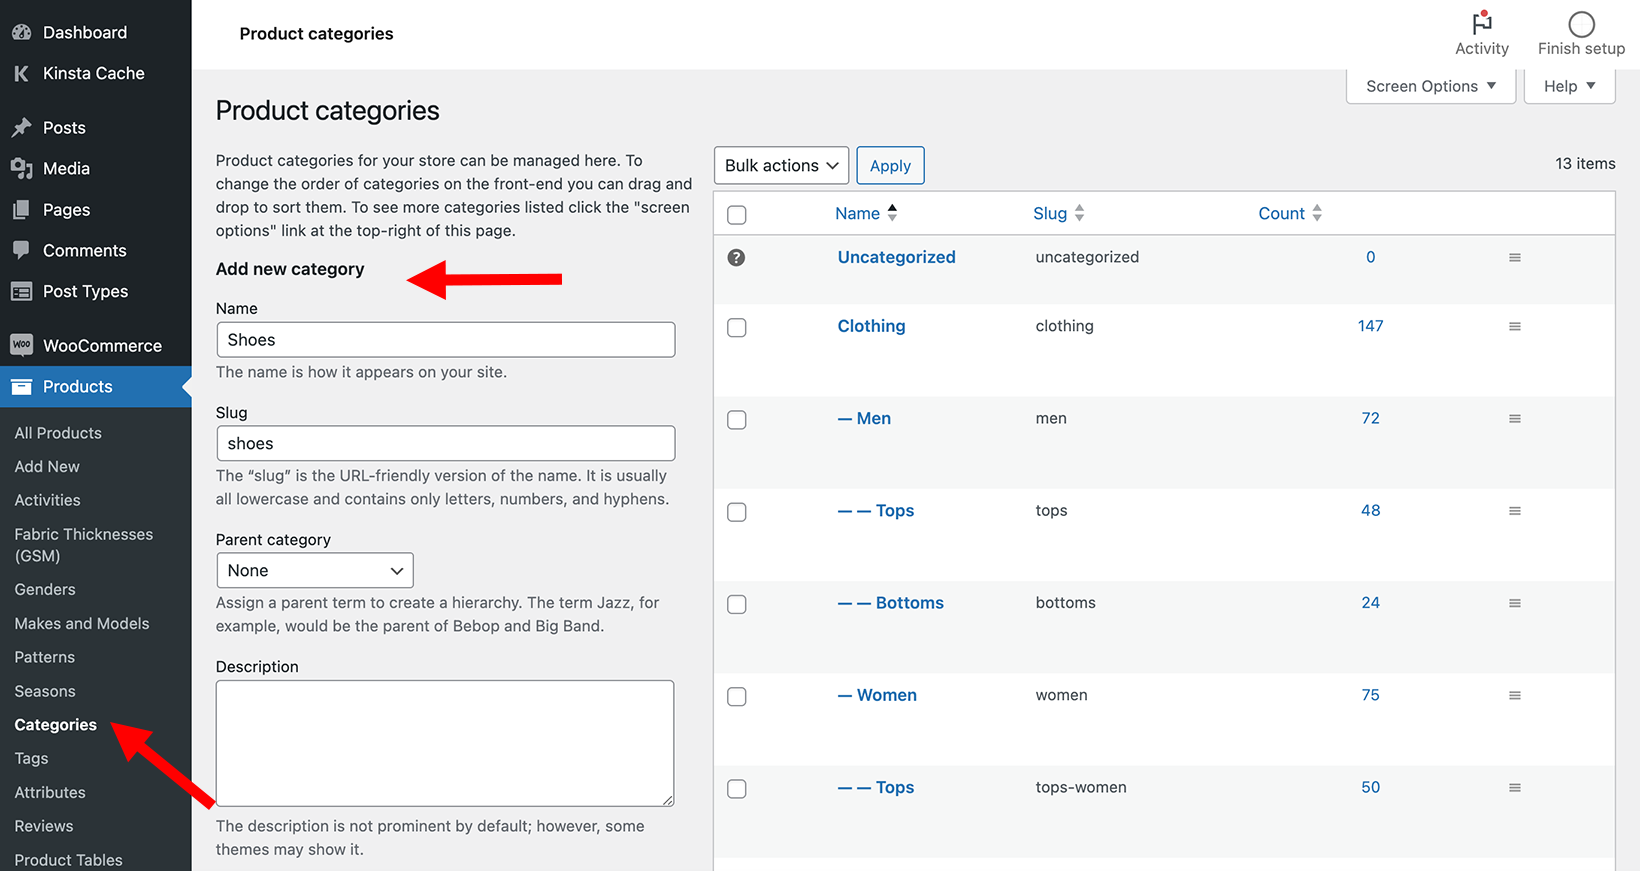This screenshot has height=871, width=1640.
Task: Expand the Screen Options panel
Action: tap(1431, 86)
